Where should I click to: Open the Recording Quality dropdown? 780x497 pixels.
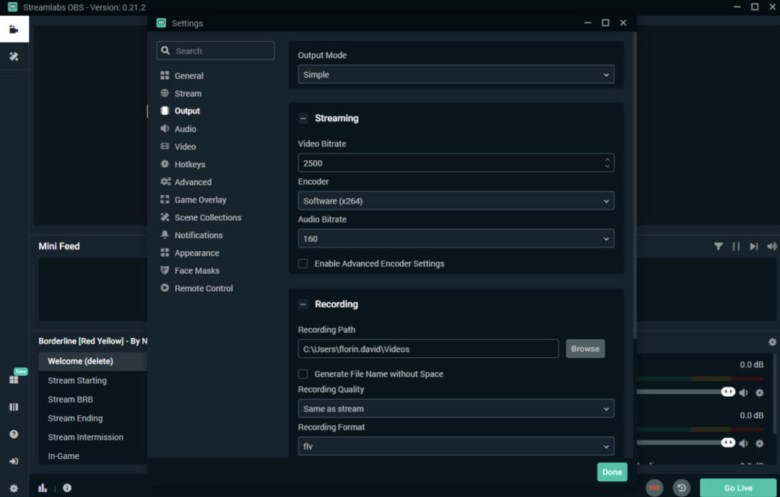tap(456, 408)
